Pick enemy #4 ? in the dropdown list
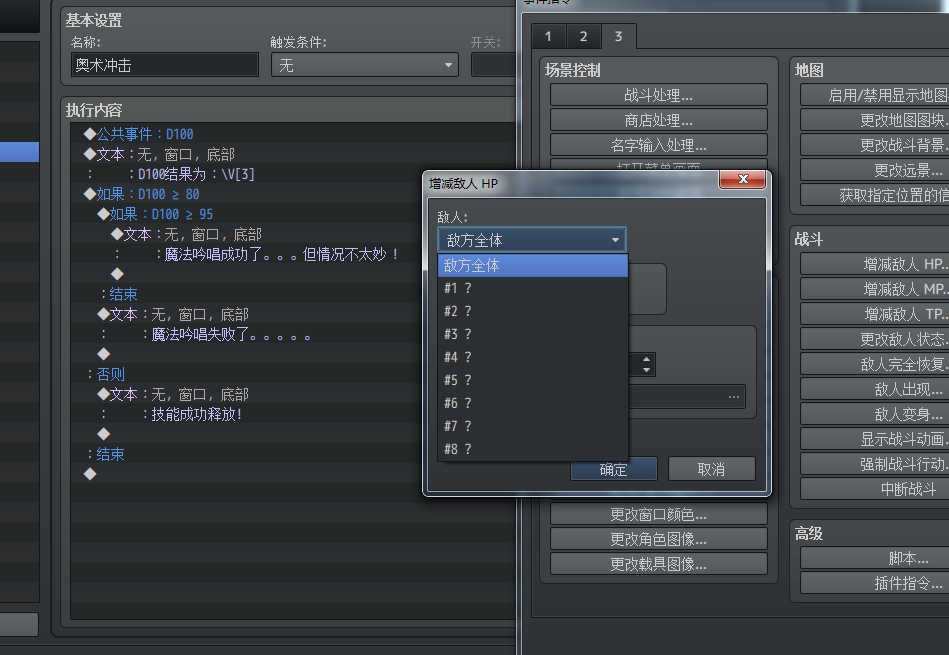Viewport: 949px width, 655px height. 533,357
